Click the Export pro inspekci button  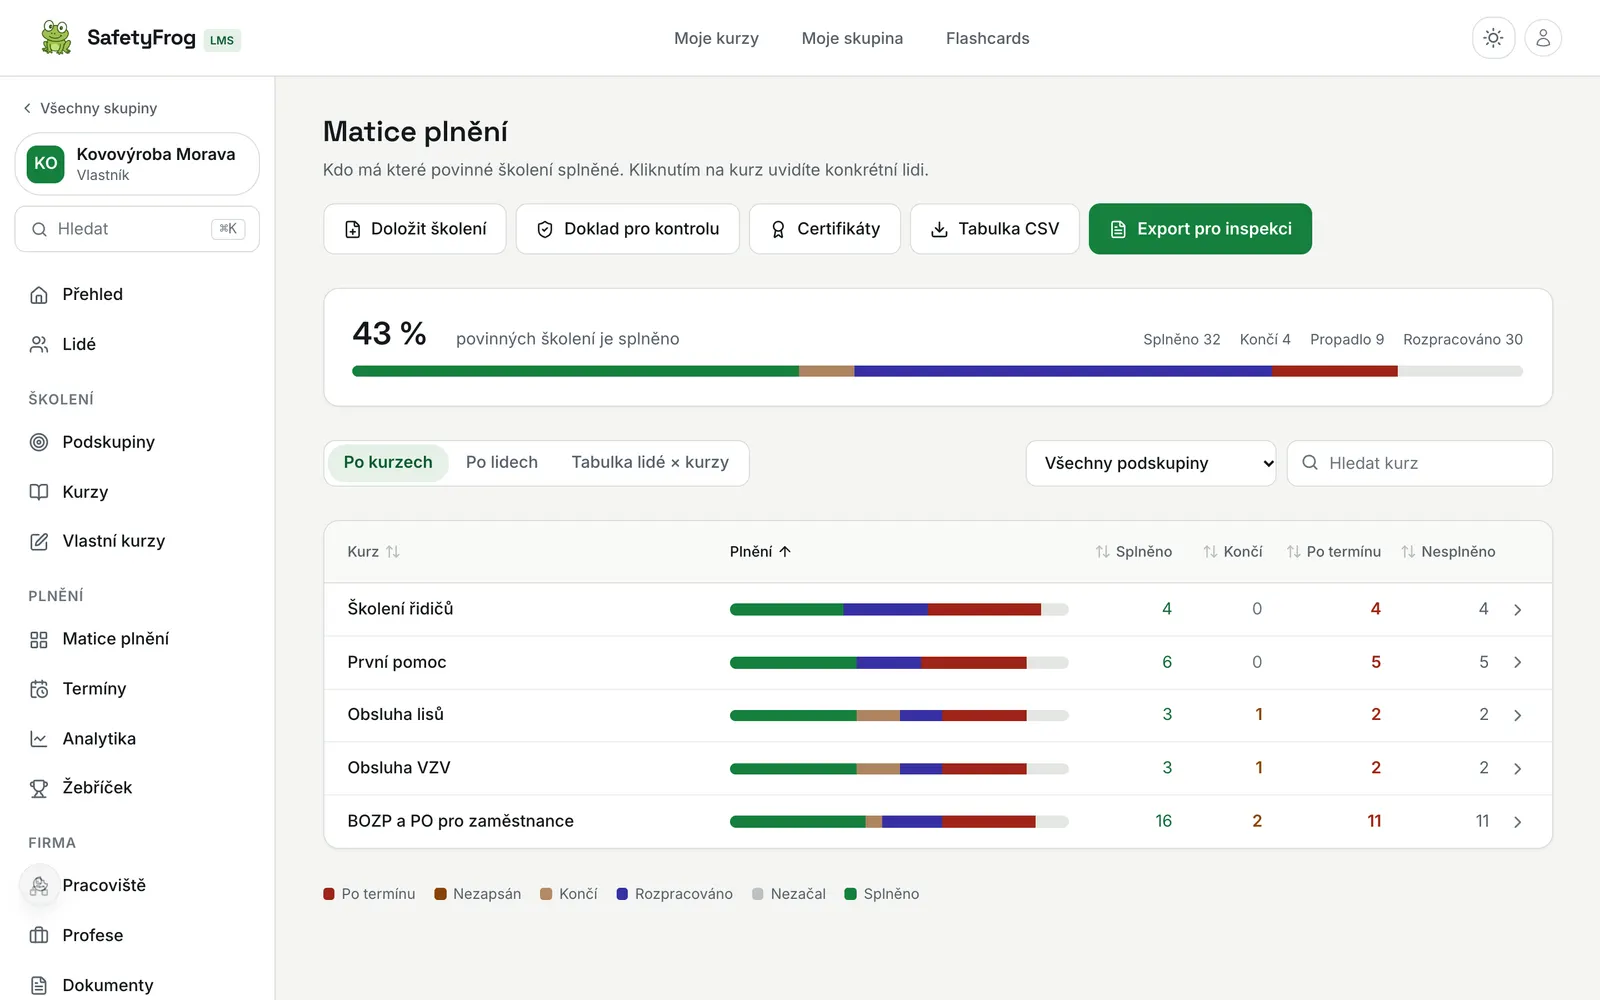(1200, 229)
